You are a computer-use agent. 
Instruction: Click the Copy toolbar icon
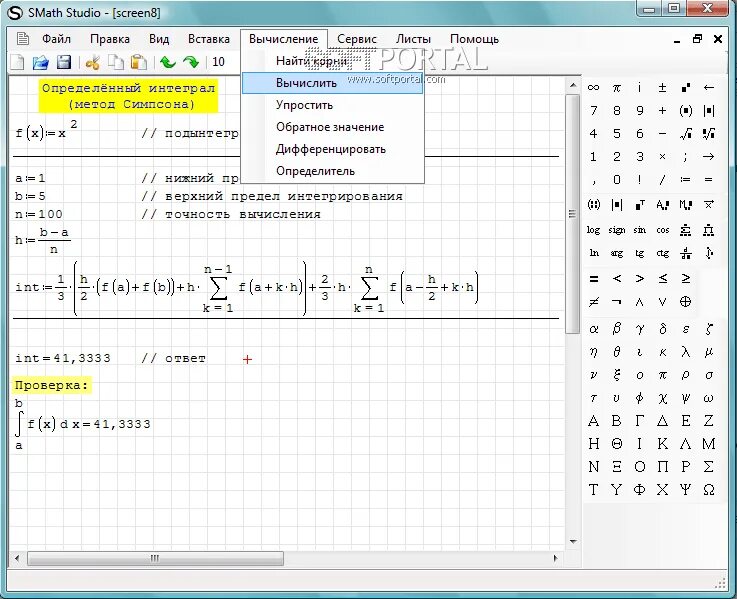click(x=116, y=62)
